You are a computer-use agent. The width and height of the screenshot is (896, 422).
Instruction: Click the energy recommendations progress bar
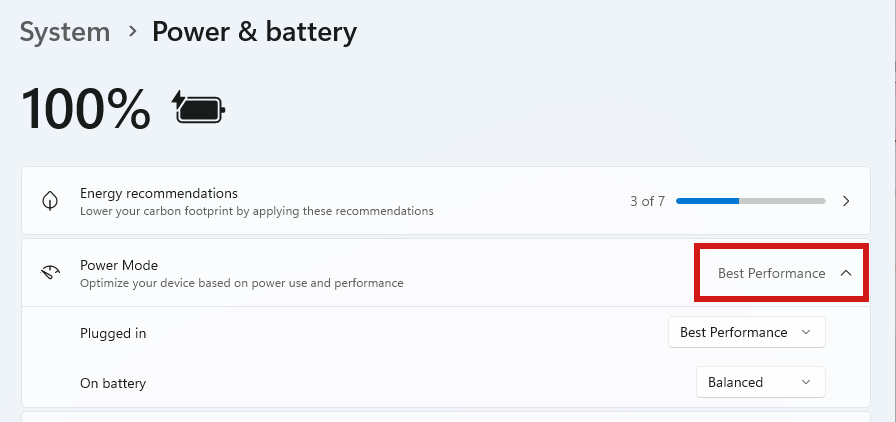tap(750, 201)
